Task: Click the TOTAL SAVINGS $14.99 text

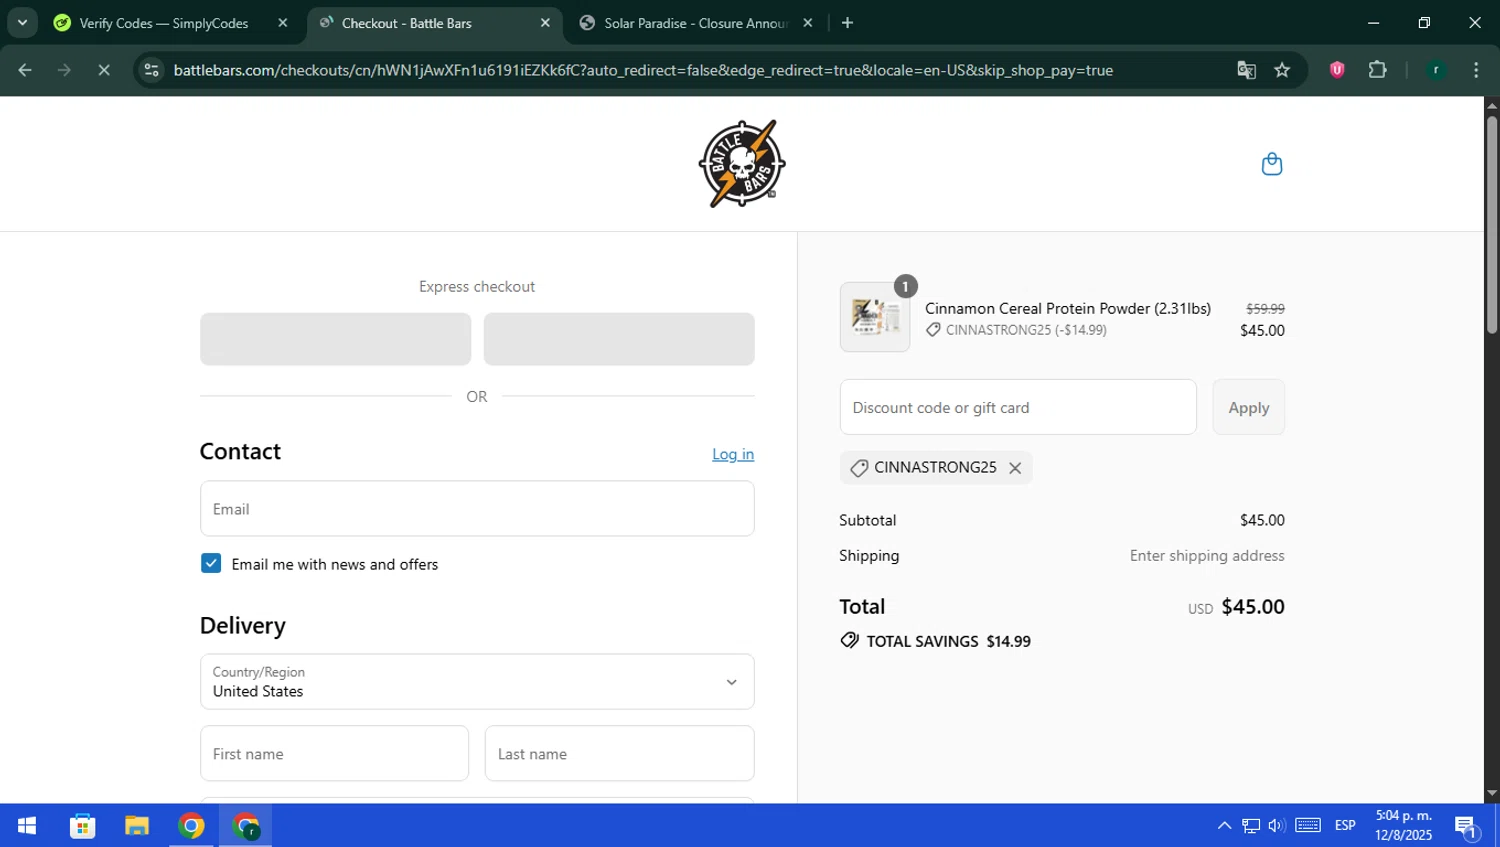Action: (x=948, y=642)
